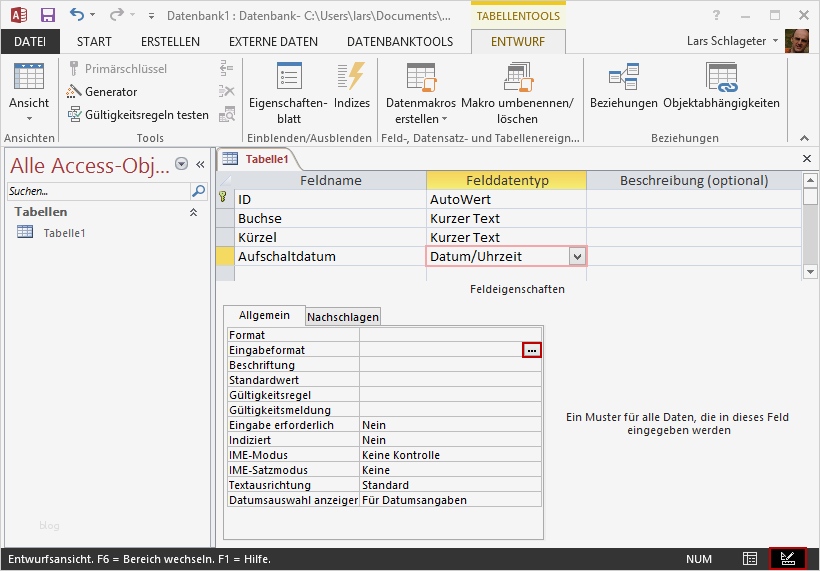The image size is (820, 571).
Task: Open Quick Access toolbar customize dropdown
Action: (x=151, y=16)
